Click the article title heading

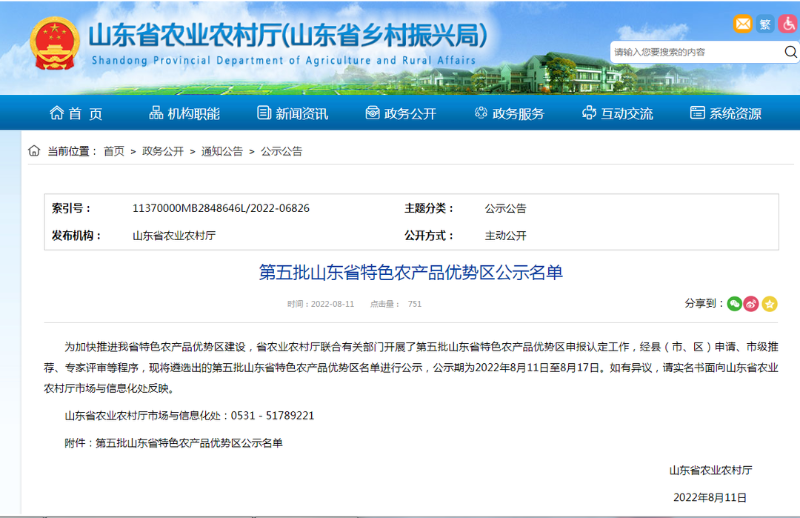411,272
